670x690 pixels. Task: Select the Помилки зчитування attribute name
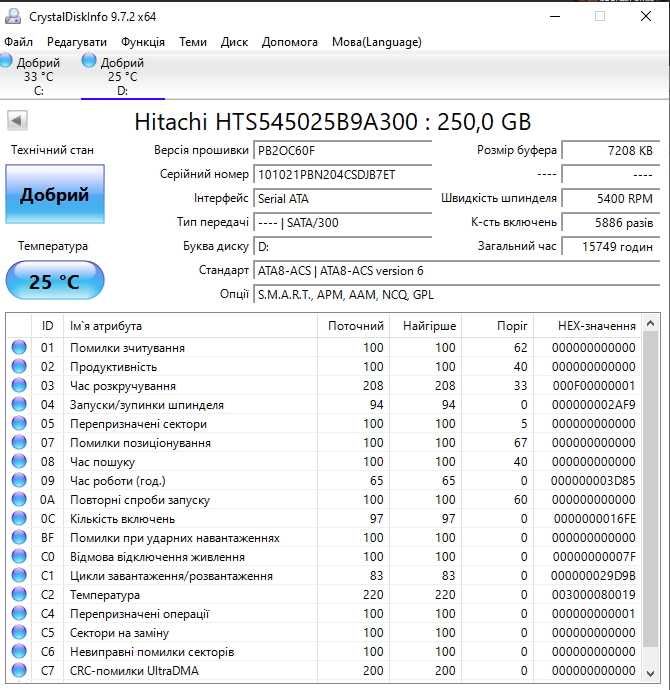pos(127,348)
